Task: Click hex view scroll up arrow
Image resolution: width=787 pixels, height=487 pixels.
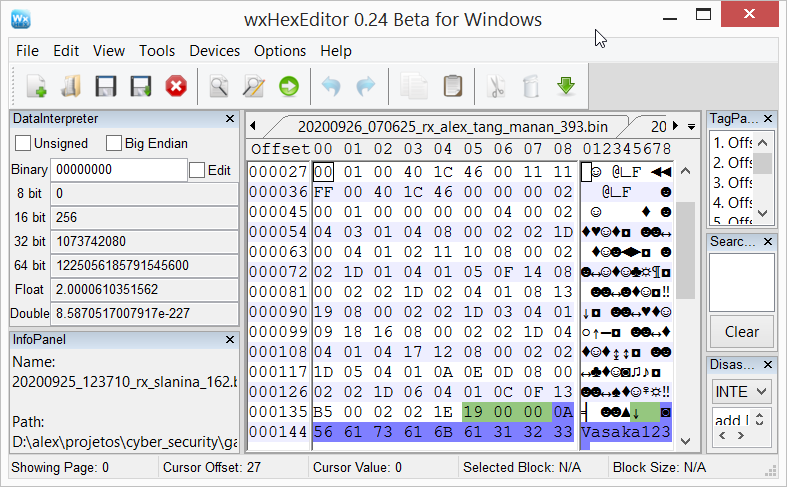Action: coord(686,171)
